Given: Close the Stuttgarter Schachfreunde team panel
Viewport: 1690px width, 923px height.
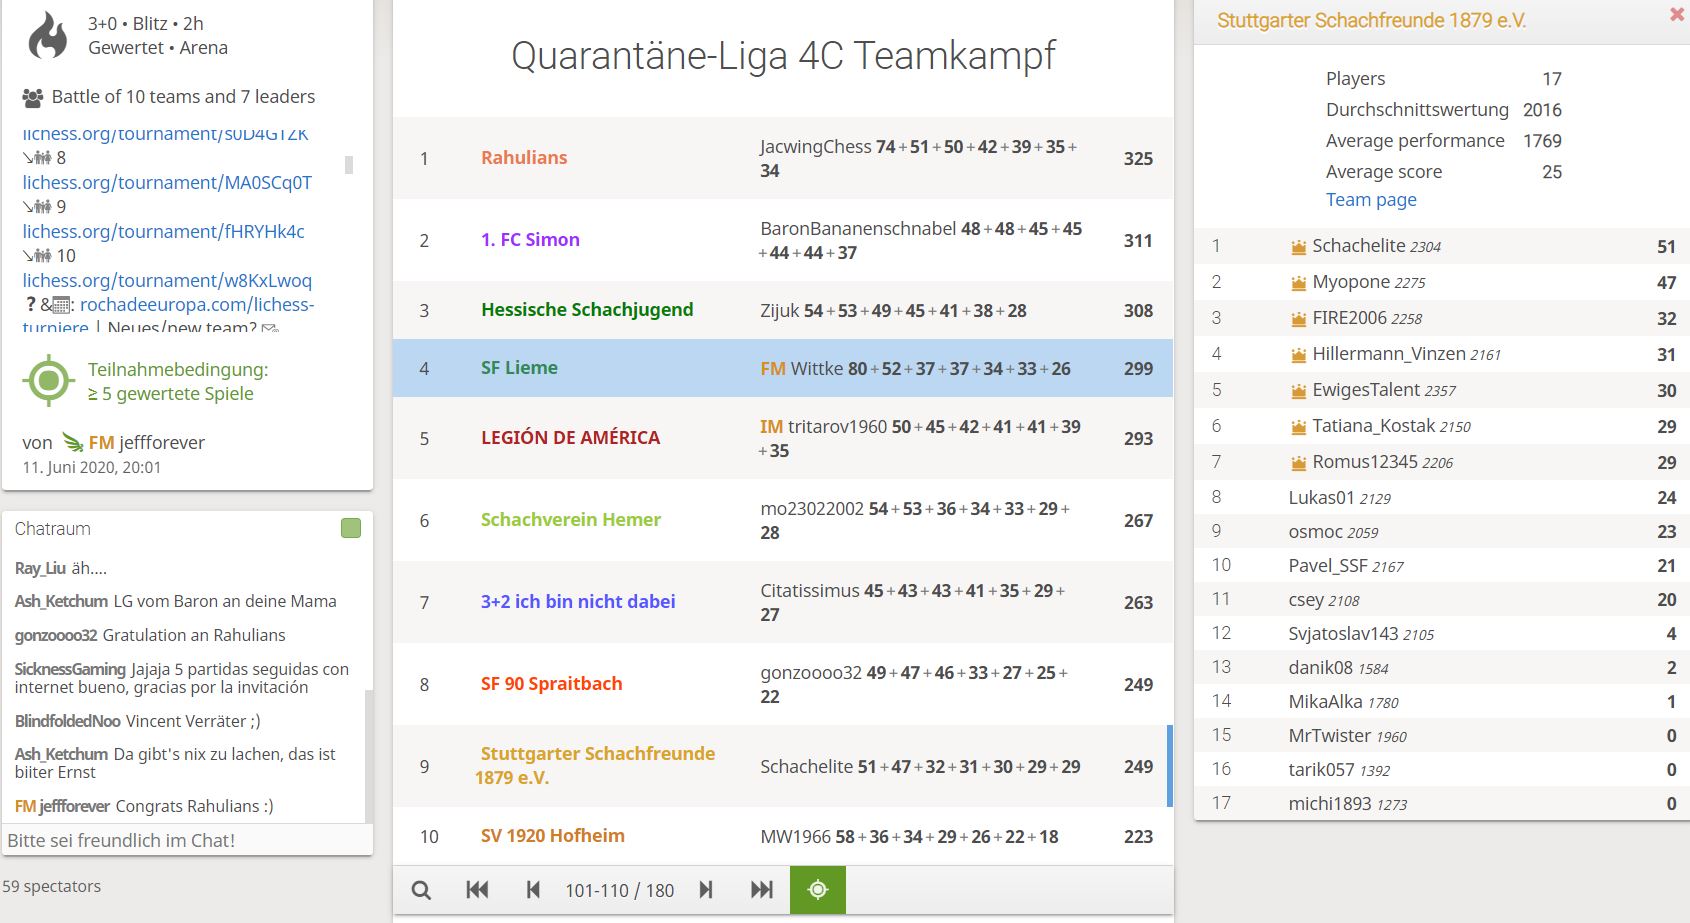Looking at the screenshot, I should [x=1677, y=15].
